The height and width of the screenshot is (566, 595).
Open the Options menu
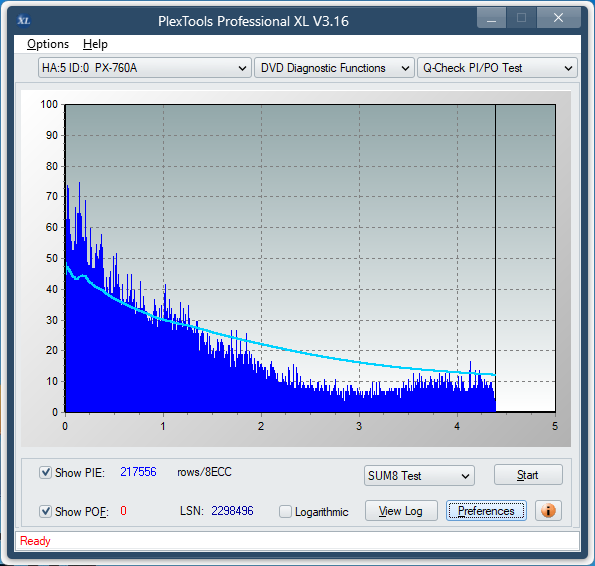pos(48,44)
